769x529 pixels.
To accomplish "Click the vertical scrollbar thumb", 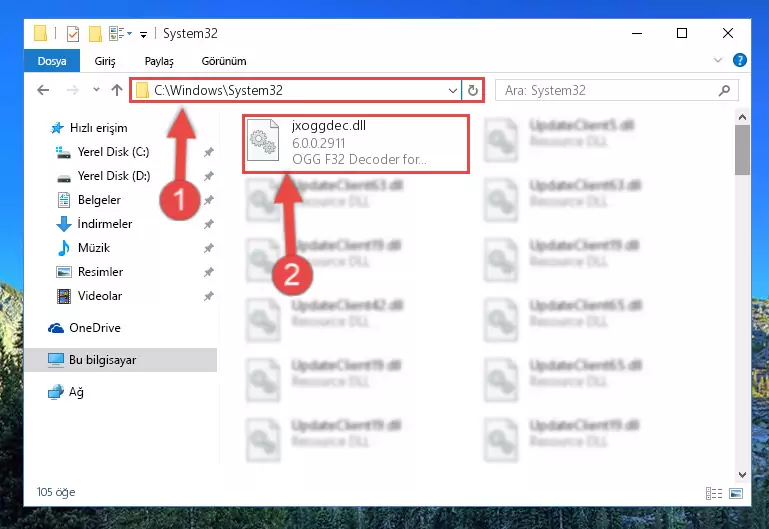I will pyautogui.click(x=742, y=150).
